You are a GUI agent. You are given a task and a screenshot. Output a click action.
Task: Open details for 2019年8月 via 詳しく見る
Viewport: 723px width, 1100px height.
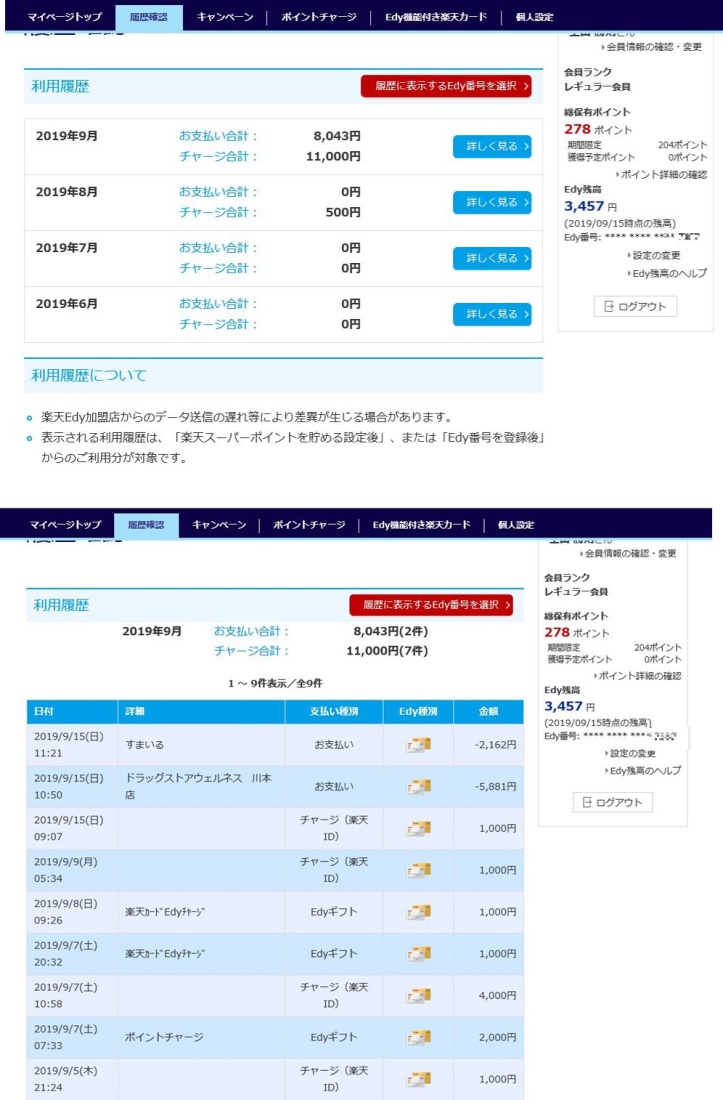tap(492, 202)
